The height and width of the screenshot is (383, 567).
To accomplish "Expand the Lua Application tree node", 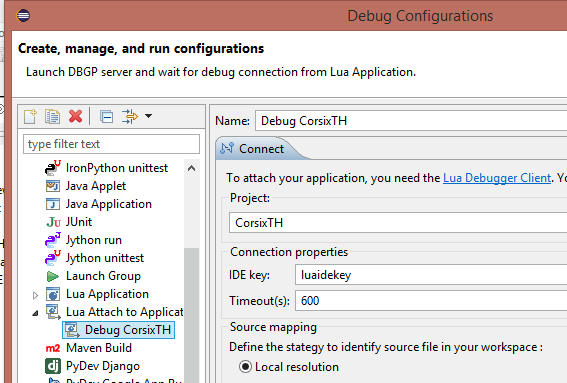I will pos(35,295).
